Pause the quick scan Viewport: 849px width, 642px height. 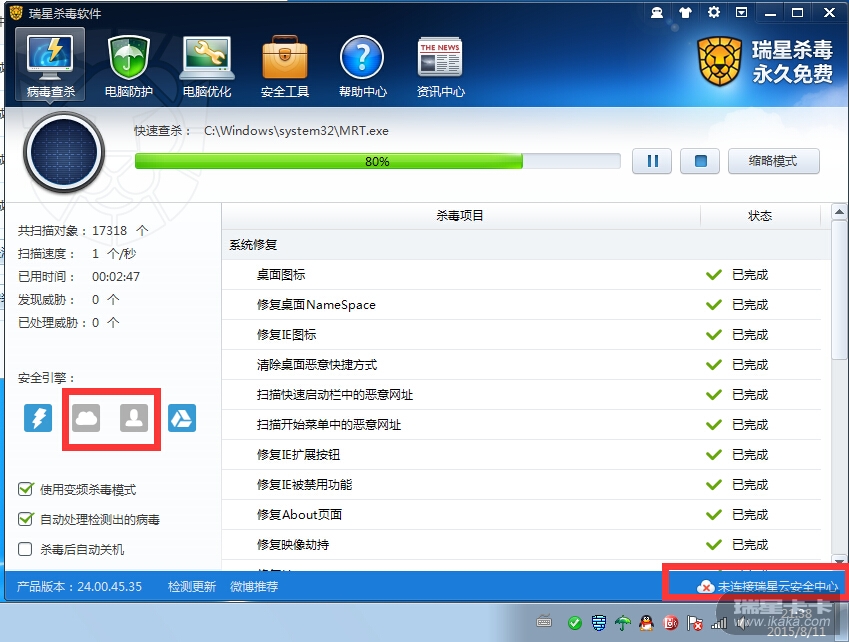652,161
